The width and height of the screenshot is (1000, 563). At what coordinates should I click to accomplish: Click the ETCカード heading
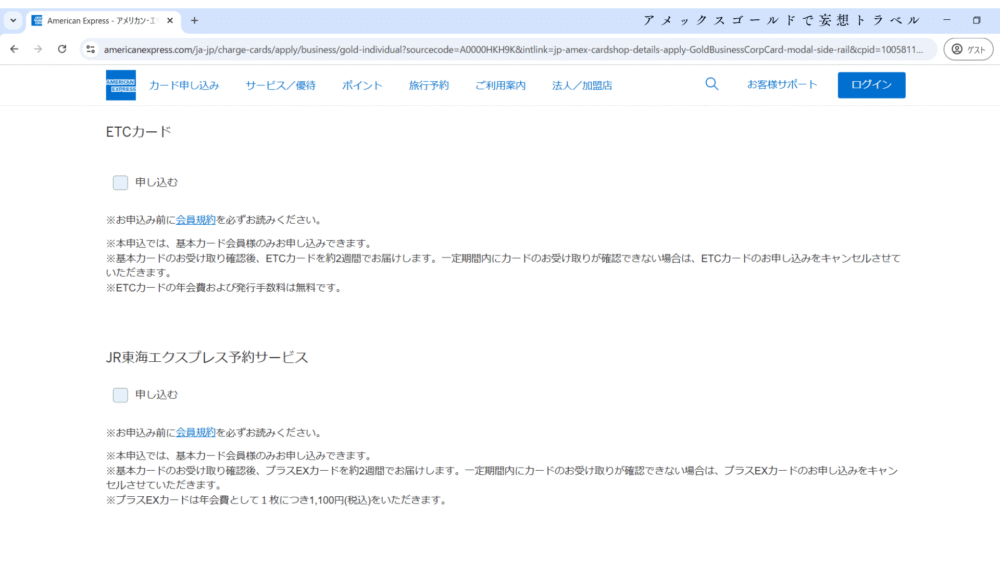point(138,132)
